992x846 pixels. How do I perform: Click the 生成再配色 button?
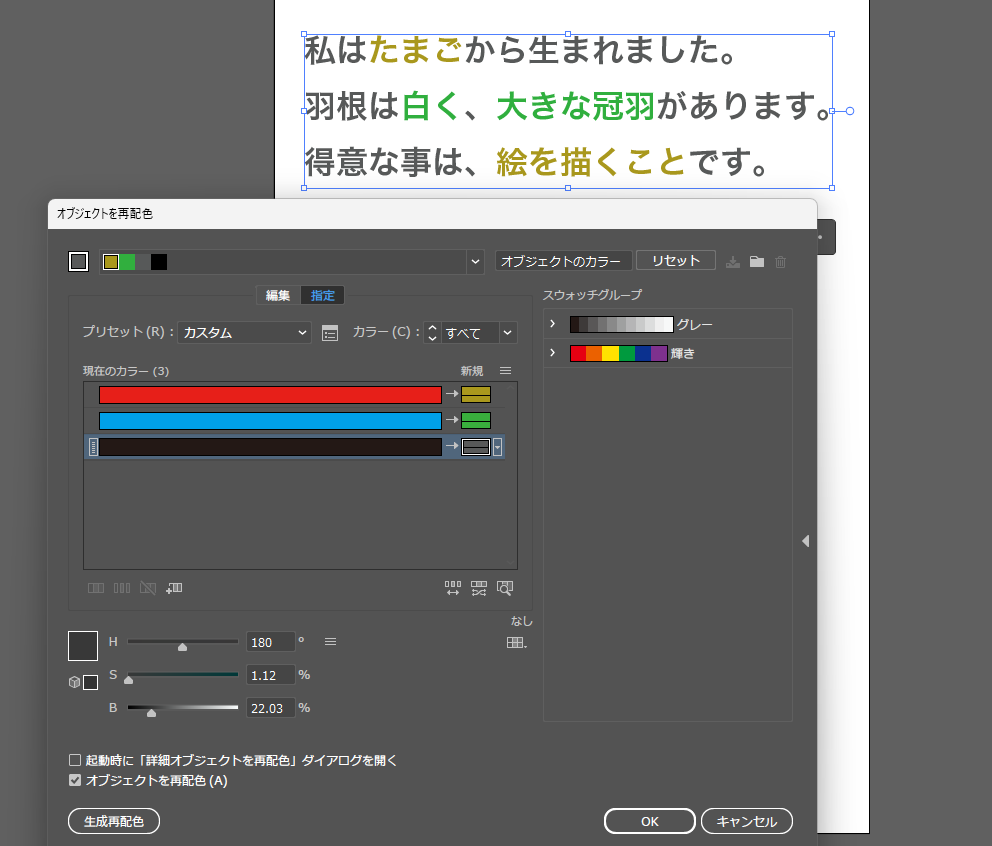pyautogui.click(x=113, y=820)
